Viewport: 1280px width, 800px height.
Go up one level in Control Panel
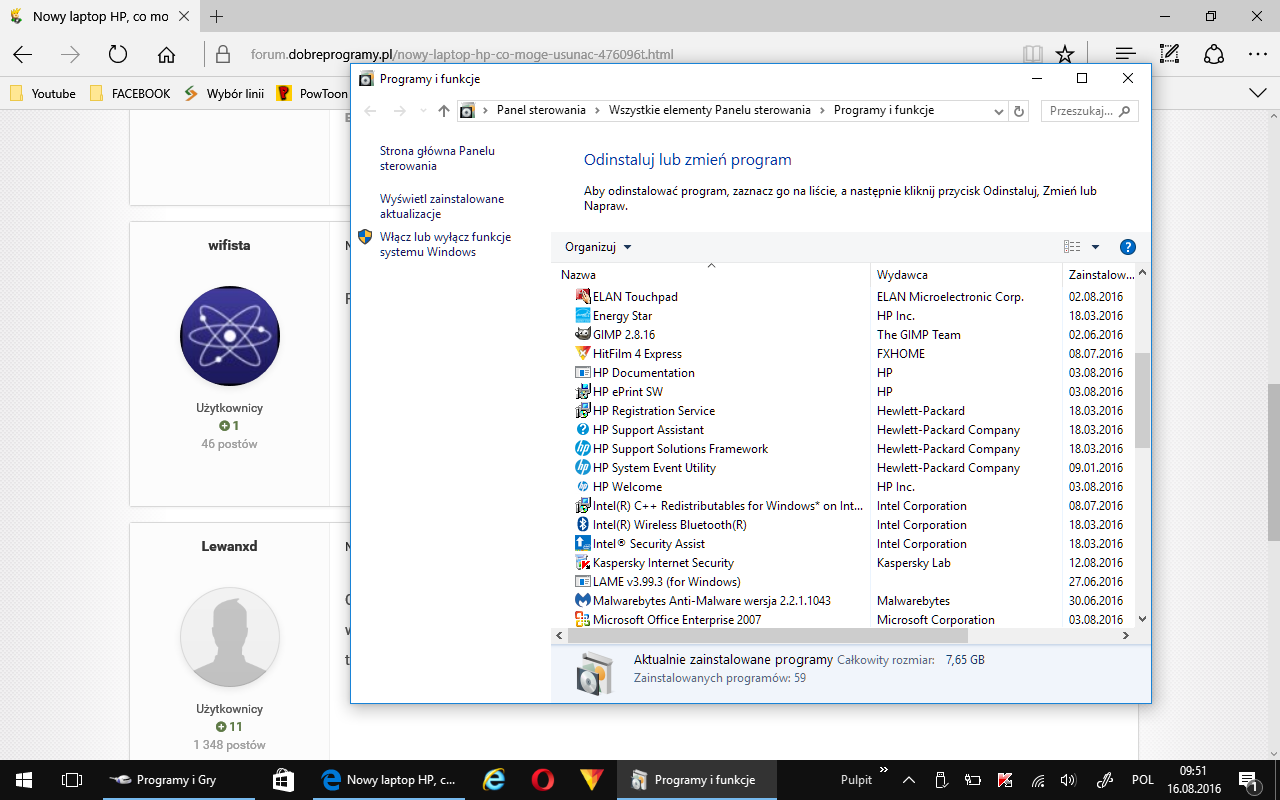point(444,111)
